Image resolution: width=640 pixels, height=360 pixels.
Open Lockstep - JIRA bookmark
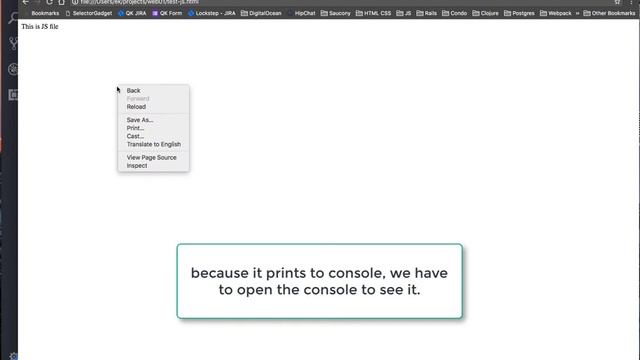(x=211, y=13)
